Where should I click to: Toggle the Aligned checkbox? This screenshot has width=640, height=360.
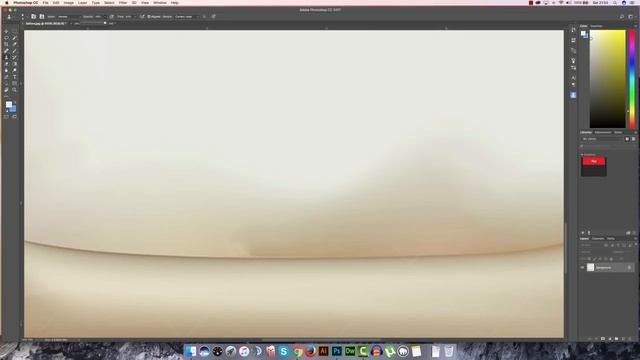tap(149, 17)
